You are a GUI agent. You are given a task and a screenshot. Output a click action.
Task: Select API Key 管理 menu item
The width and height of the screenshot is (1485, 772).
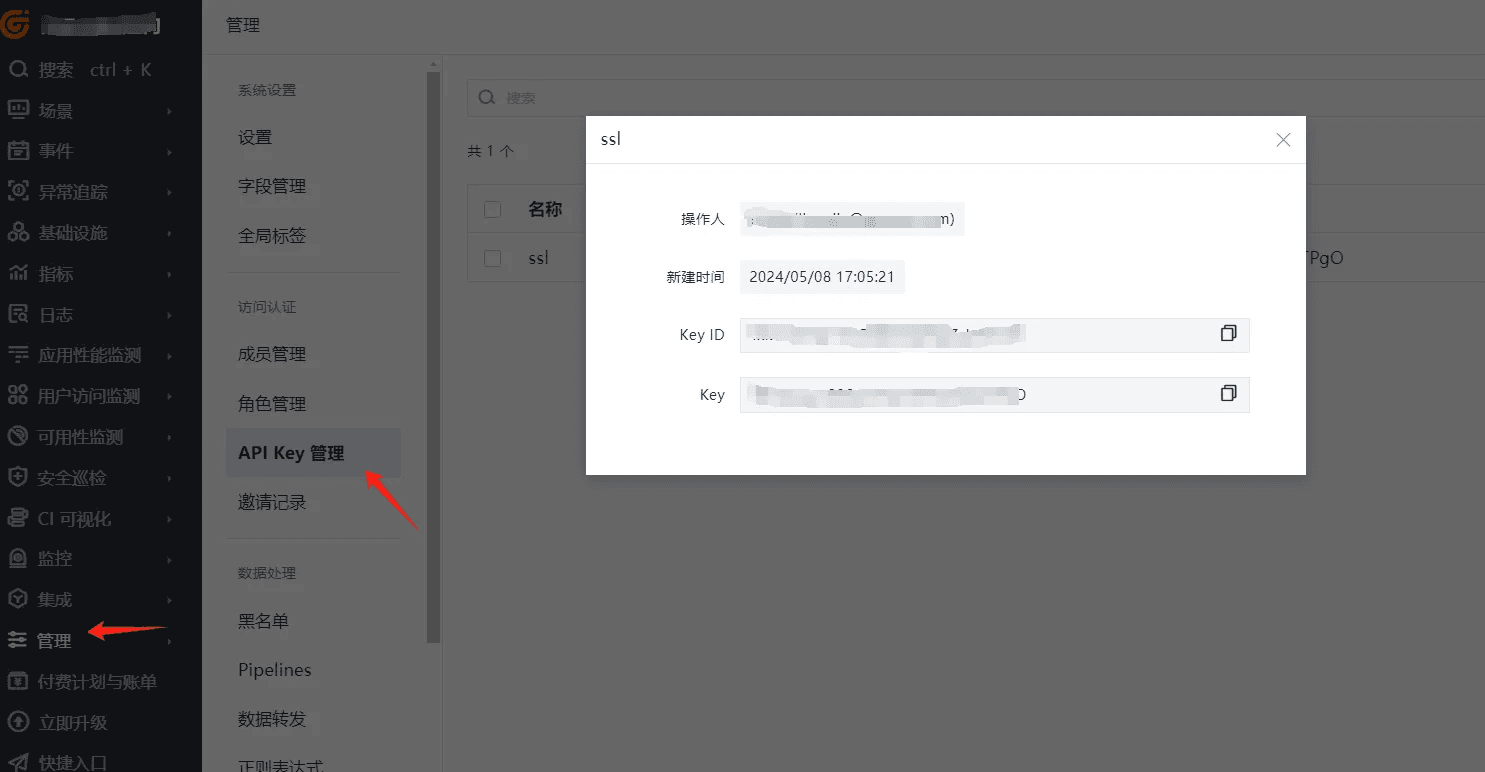[313, 453]
